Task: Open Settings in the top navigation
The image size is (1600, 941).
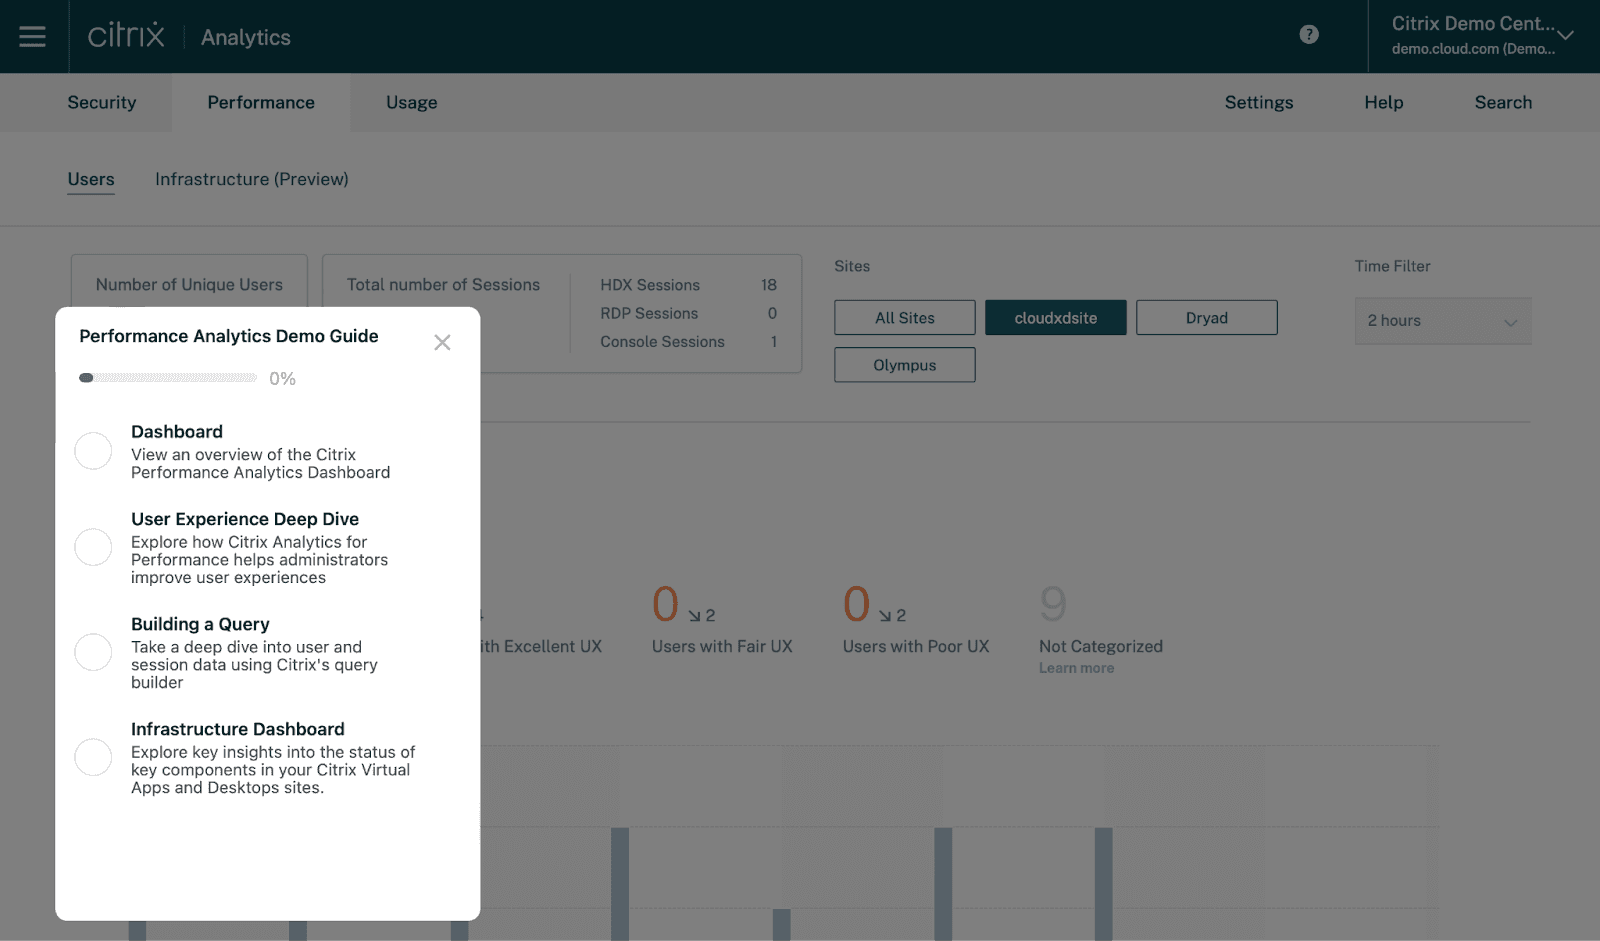Action: (1259, 102)
